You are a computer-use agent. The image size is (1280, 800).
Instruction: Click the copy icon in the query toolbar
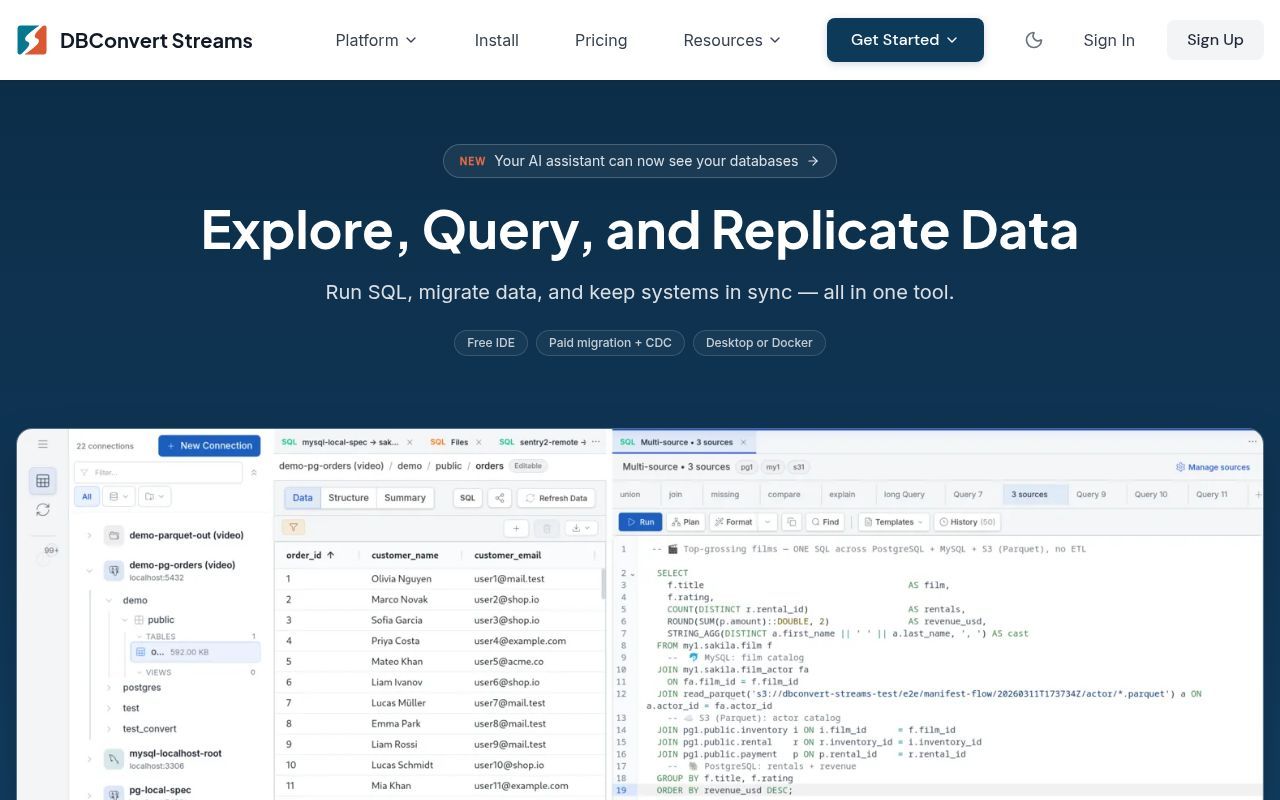point(791,522)
